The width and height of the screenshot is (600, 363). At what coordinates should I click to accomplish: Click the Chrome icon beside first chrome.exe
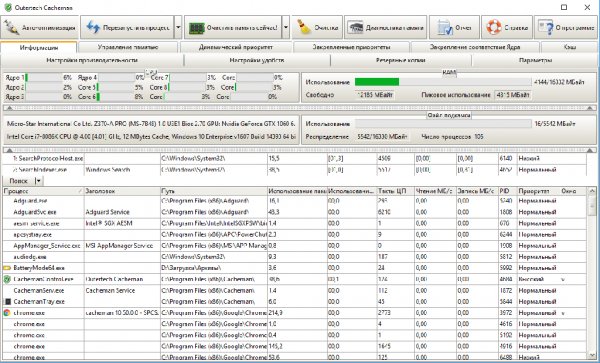click(x=7, y=313)
